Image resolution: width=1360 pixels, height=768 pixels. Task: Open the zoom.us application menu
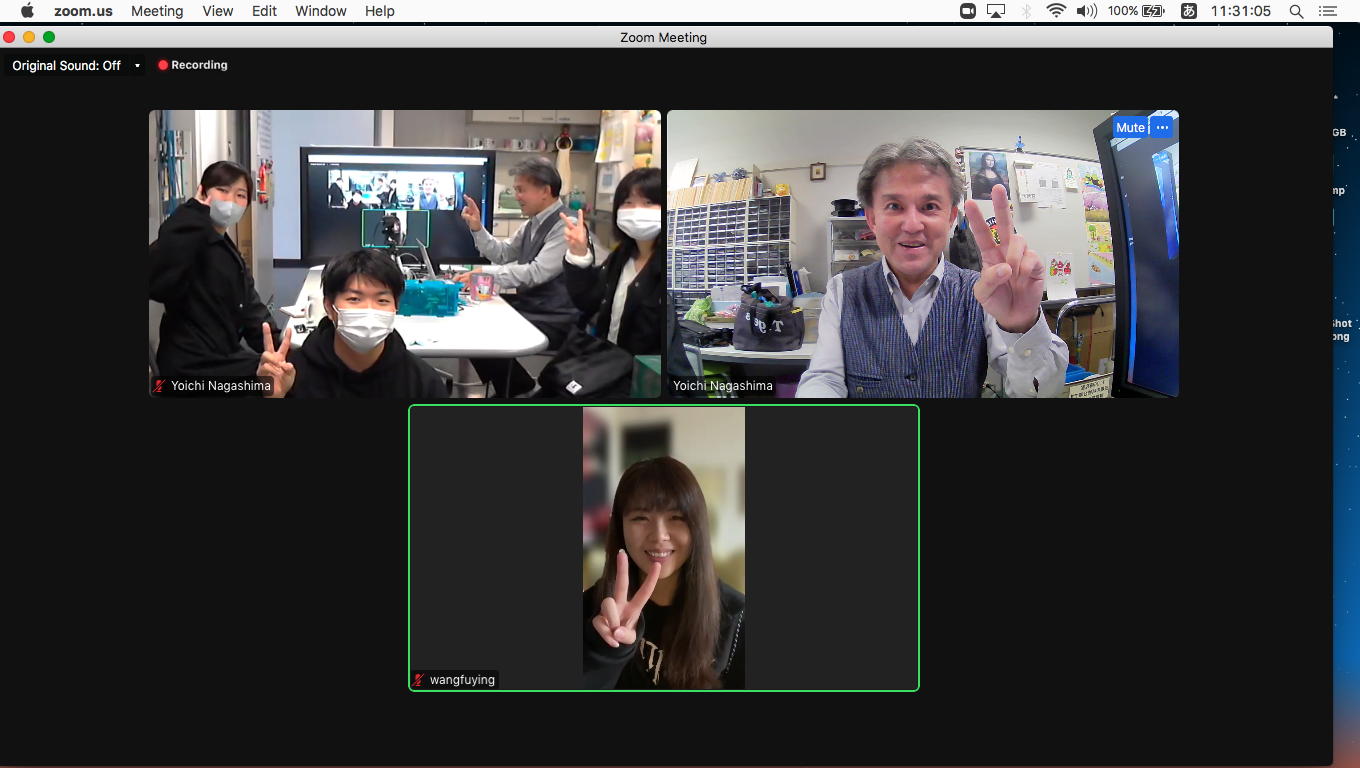click(83, 11)
